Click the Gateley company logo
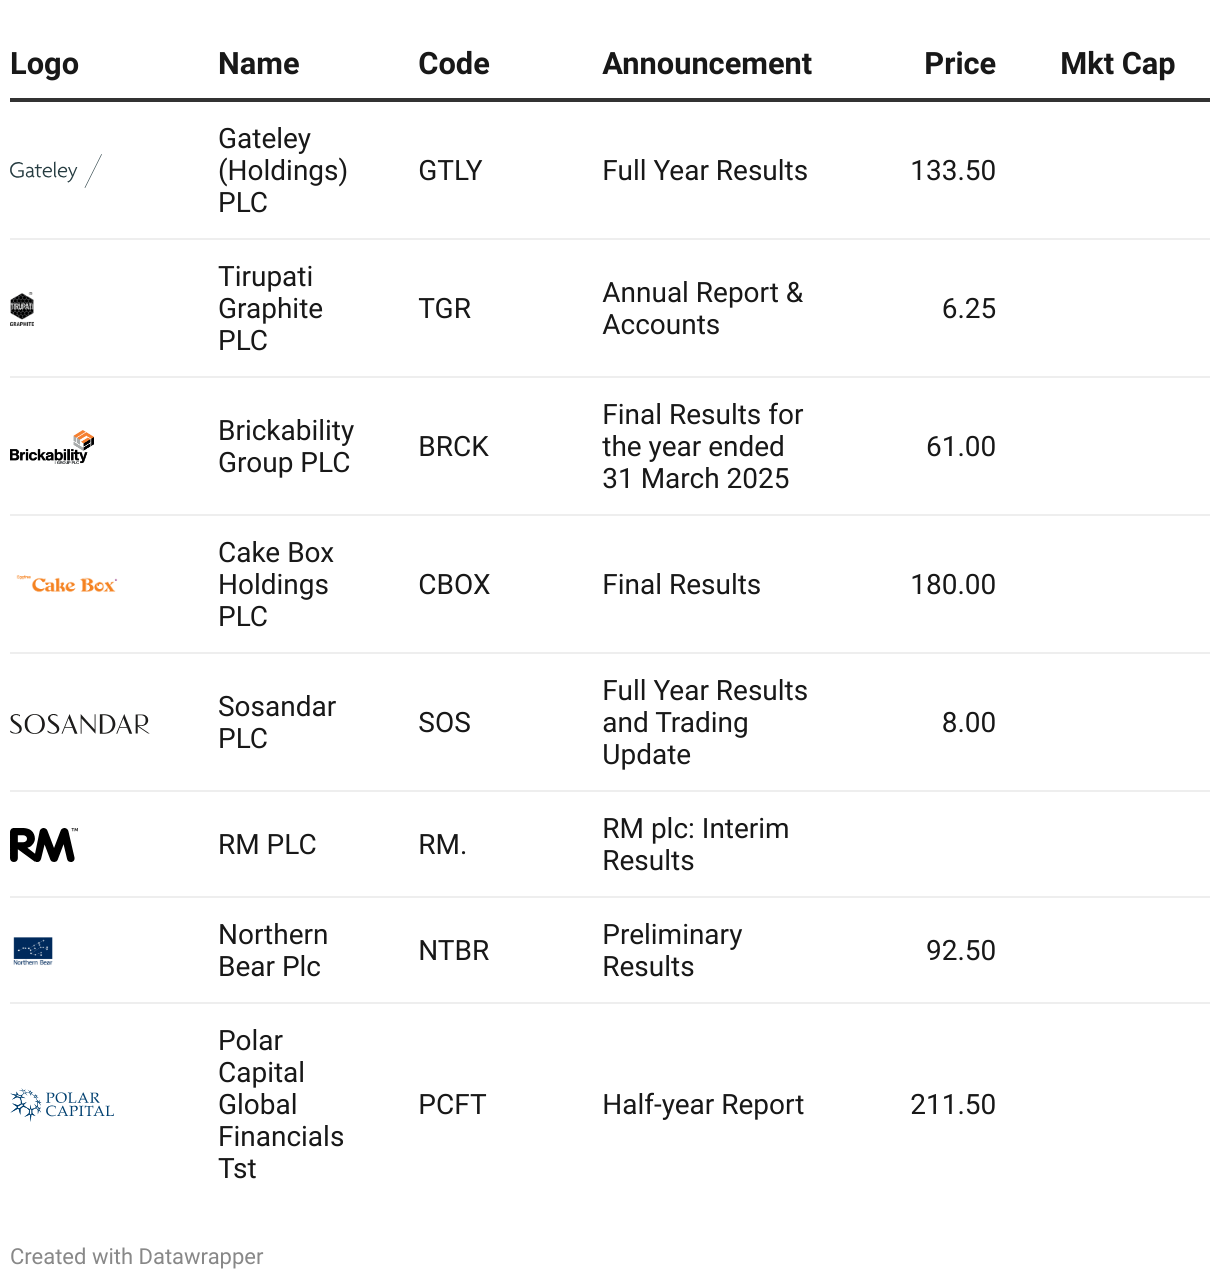The width and height of the screenshot is (1220, 1280). point(55,171)
